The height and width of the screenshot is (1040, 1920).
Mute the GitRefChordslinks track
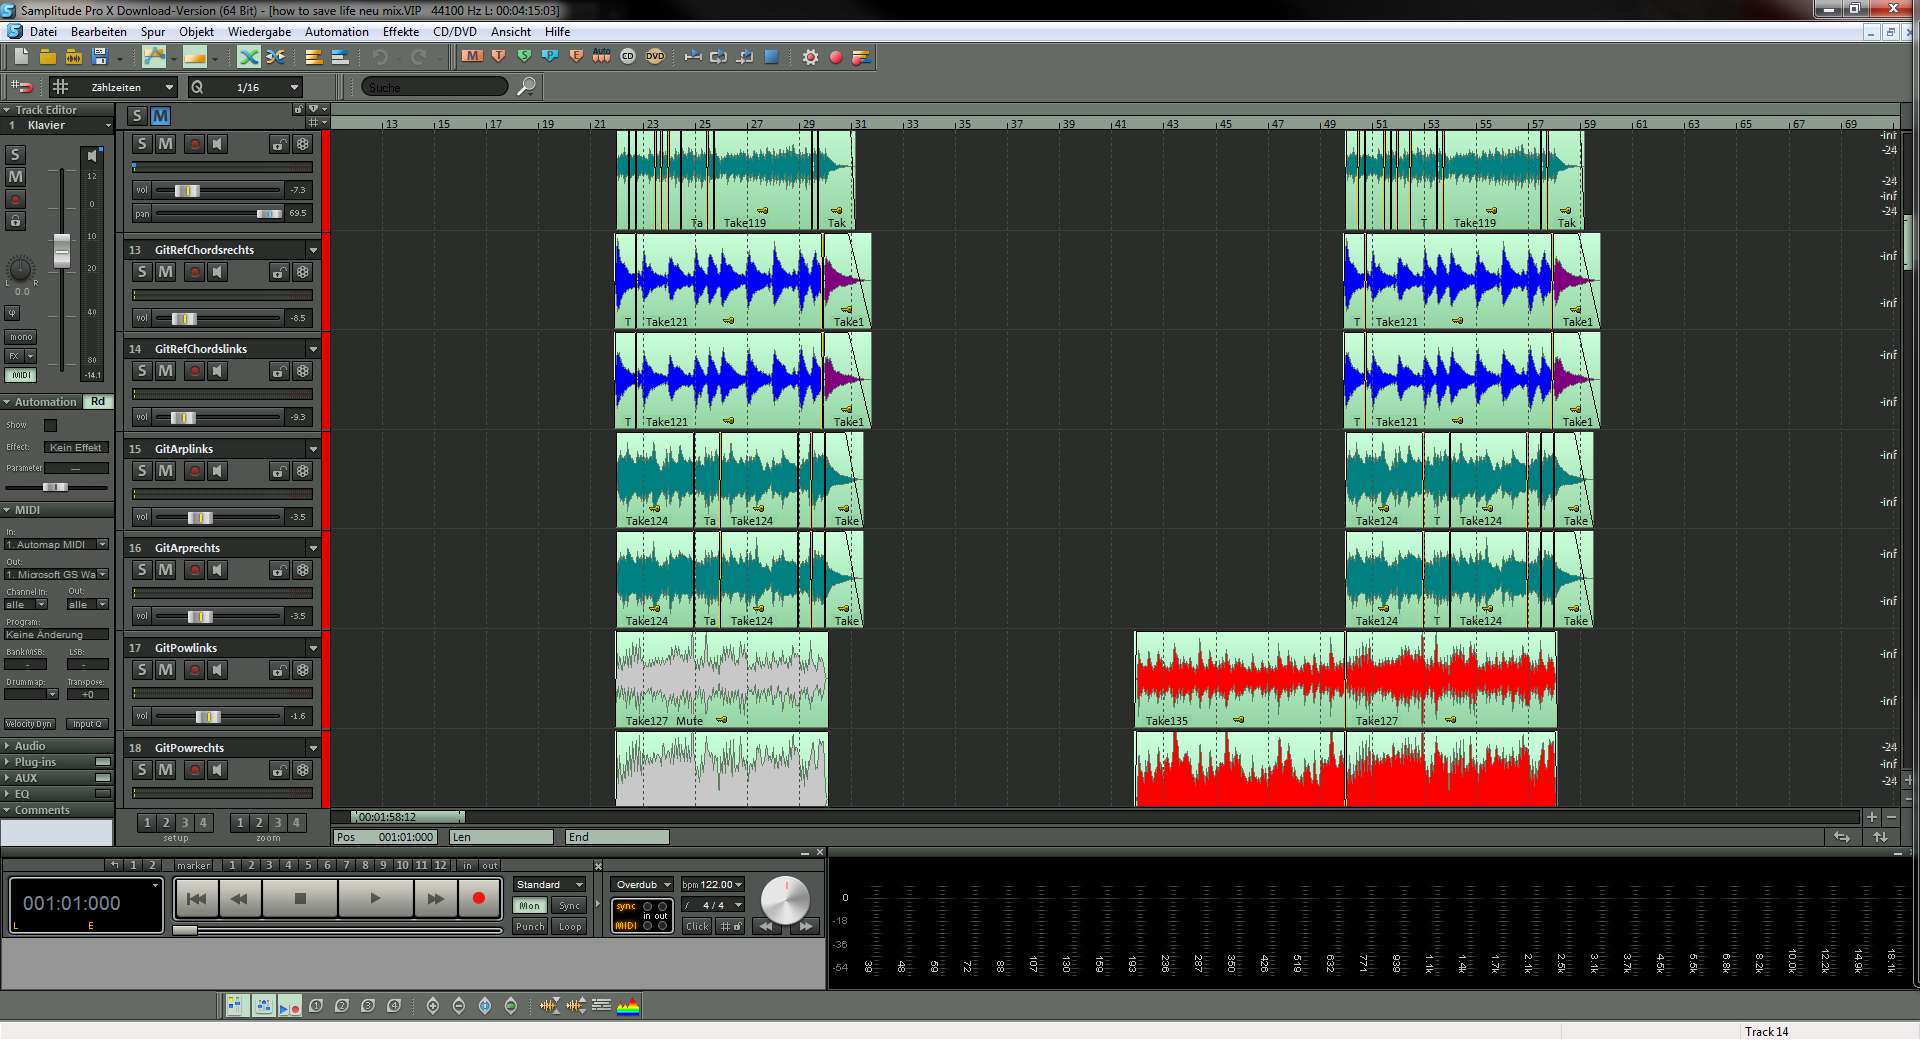click(166, 371)
